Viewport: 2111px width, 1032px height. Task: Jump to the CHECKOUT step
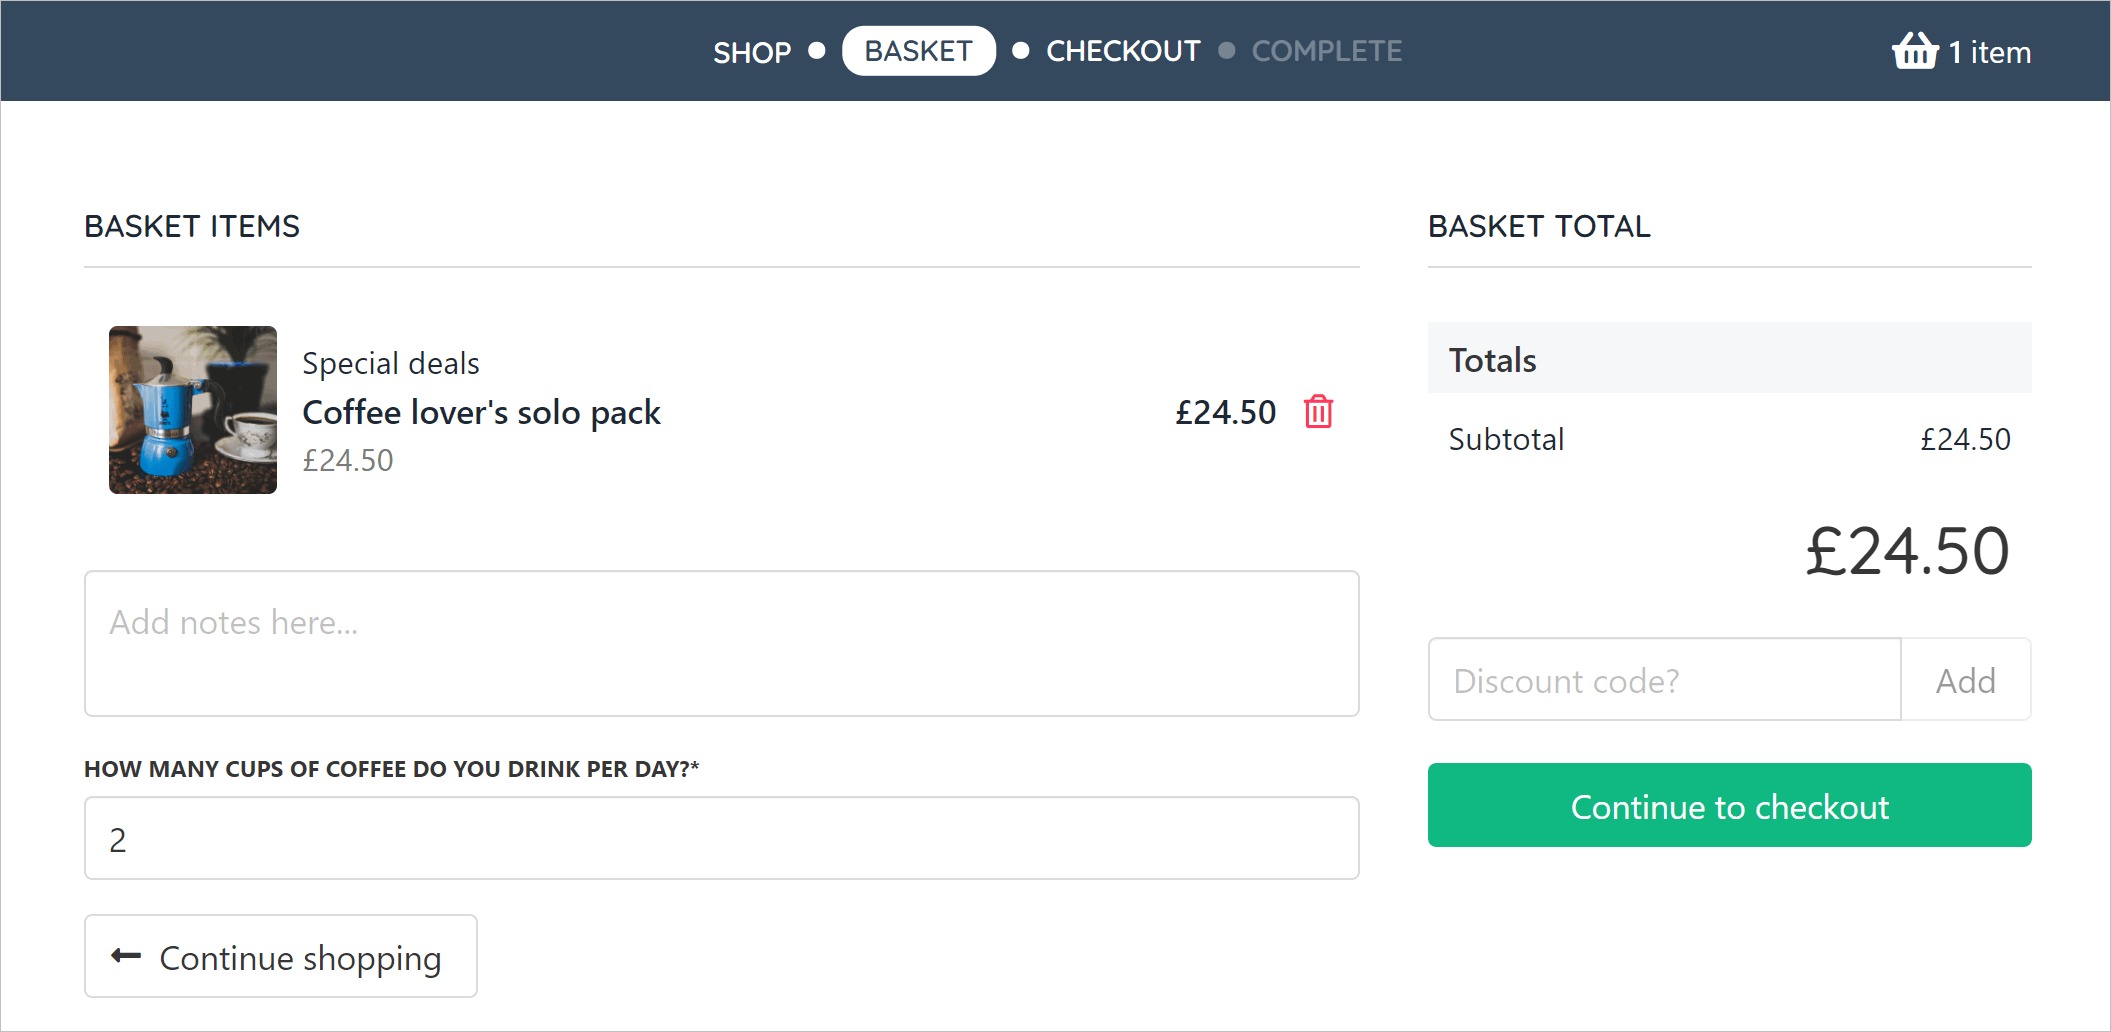click(x=1123, y=51)
